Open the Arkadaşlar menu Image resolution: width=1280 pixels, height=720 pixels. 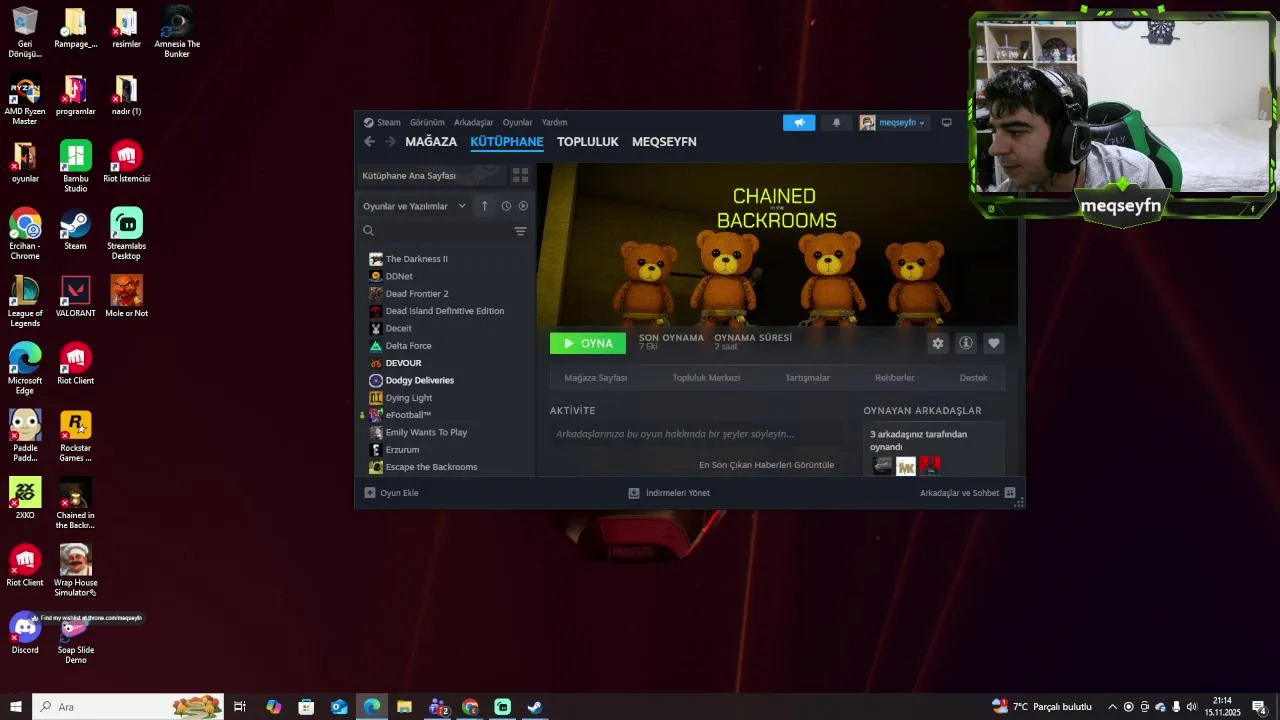click(x=474, y=122)
